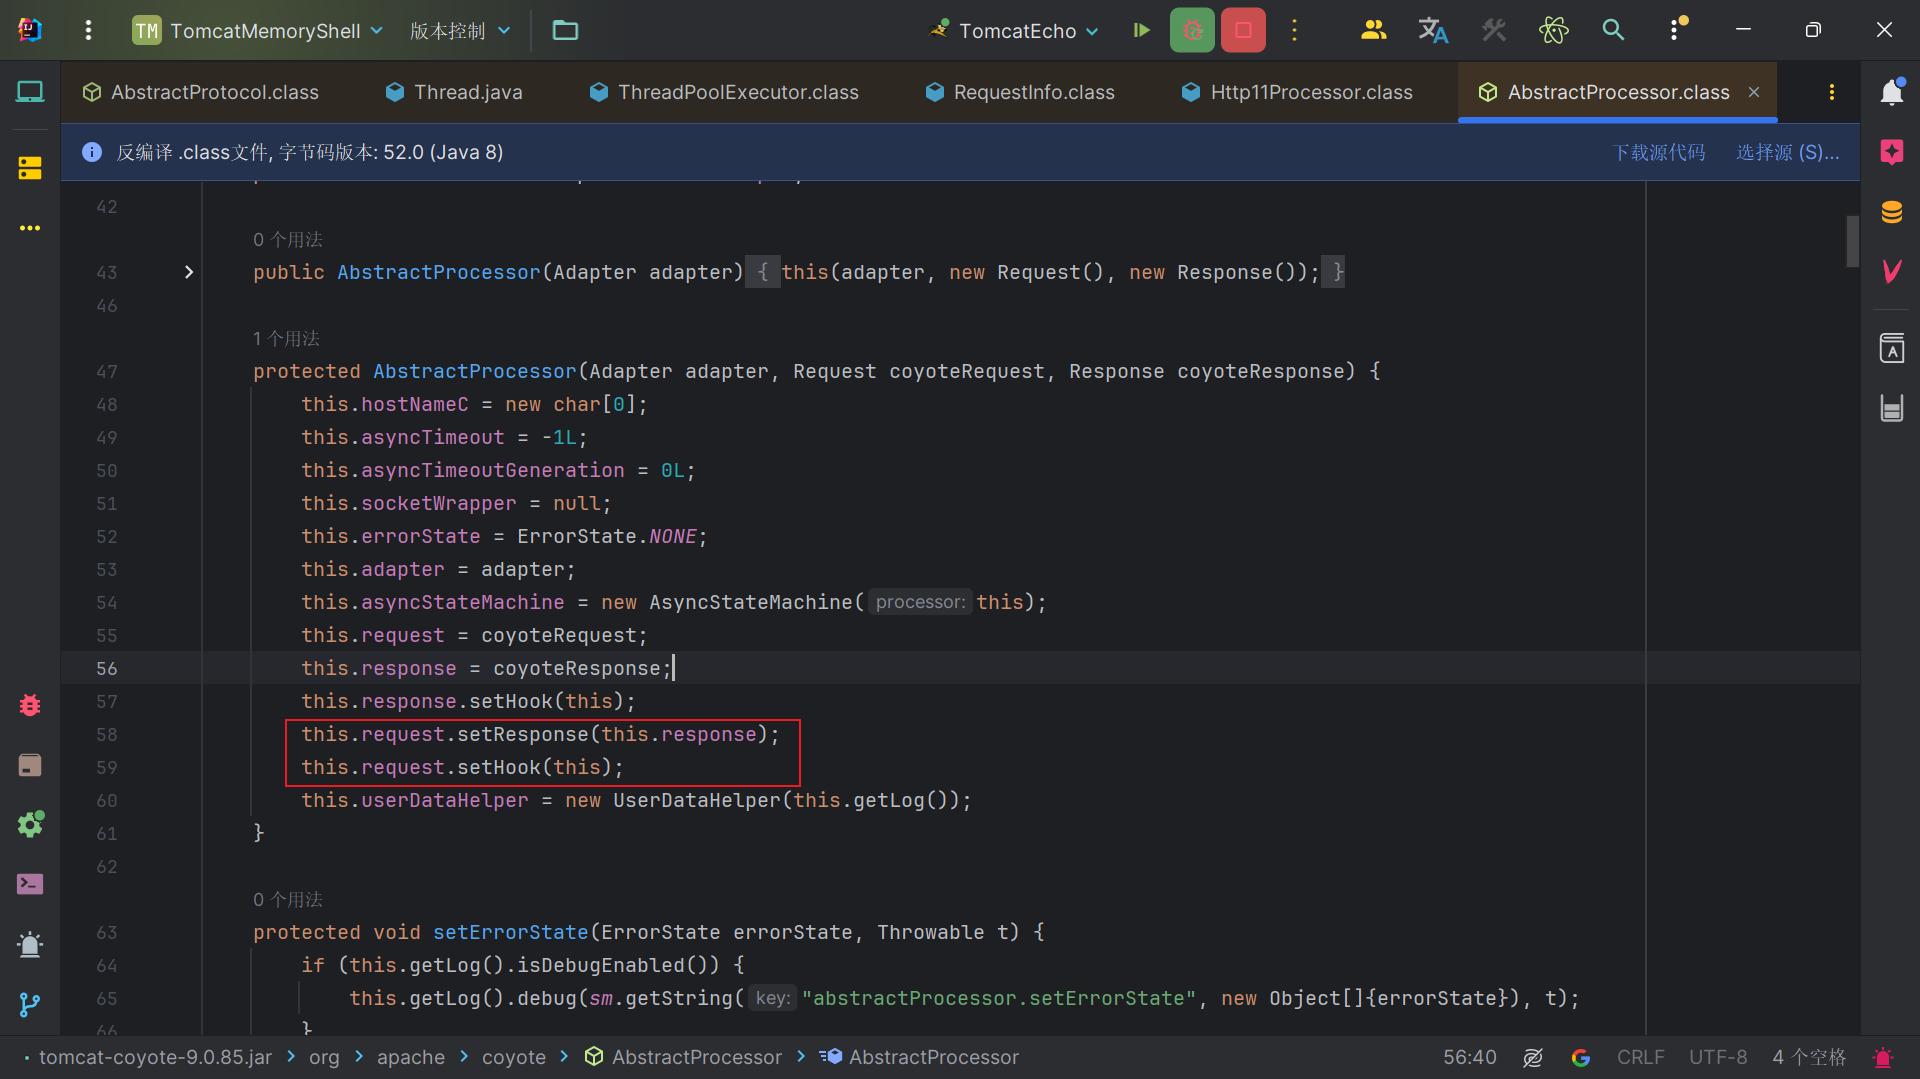Click the sync-disabled icon in status bar

point(1532,1057)
